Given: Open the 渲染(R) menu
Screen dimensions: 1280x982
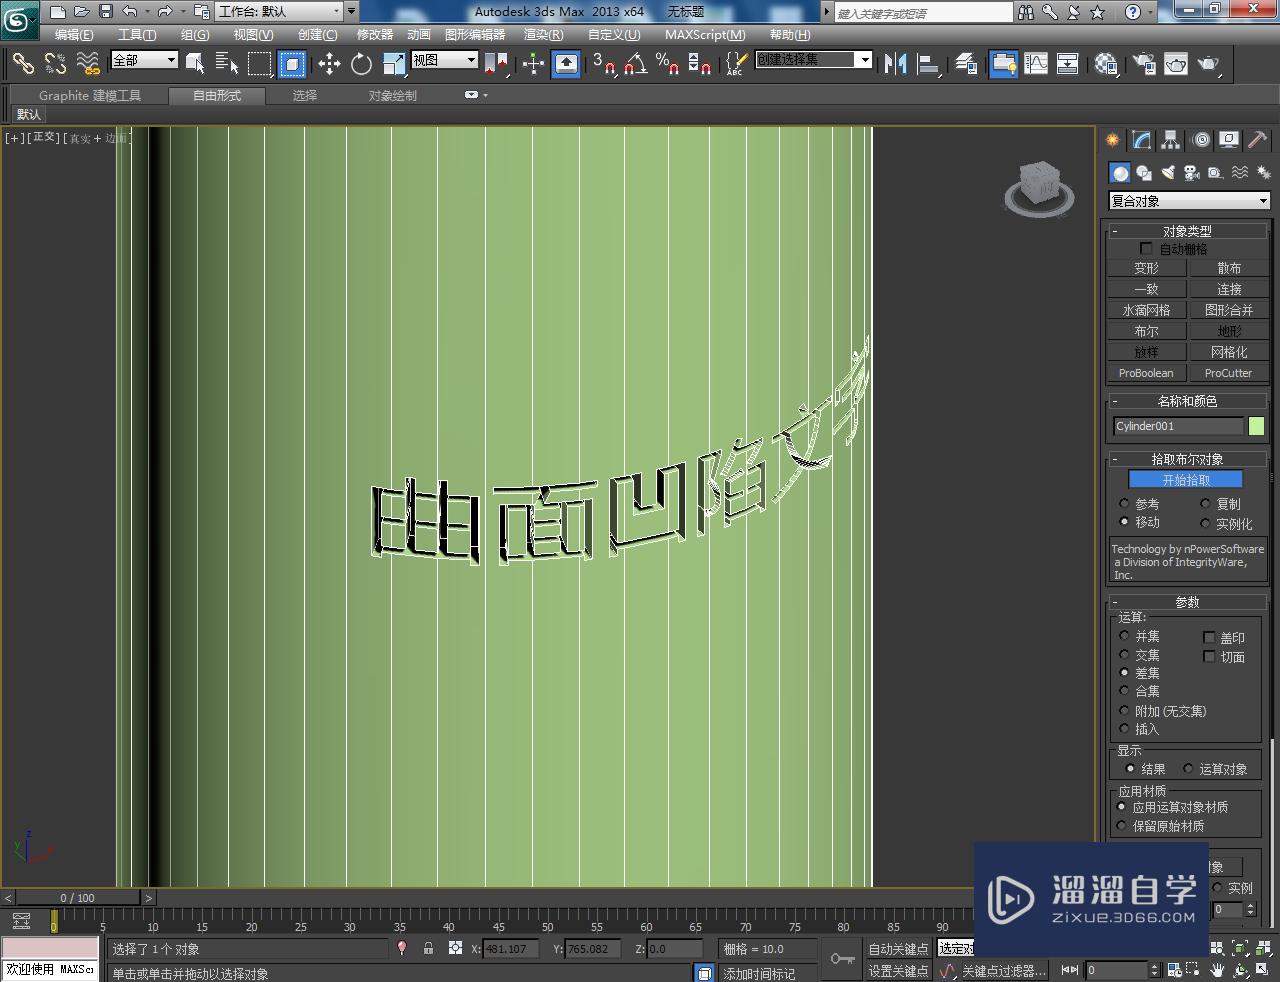Looking at the screenshot, I should pyautogui.click(x=543, y=35).
